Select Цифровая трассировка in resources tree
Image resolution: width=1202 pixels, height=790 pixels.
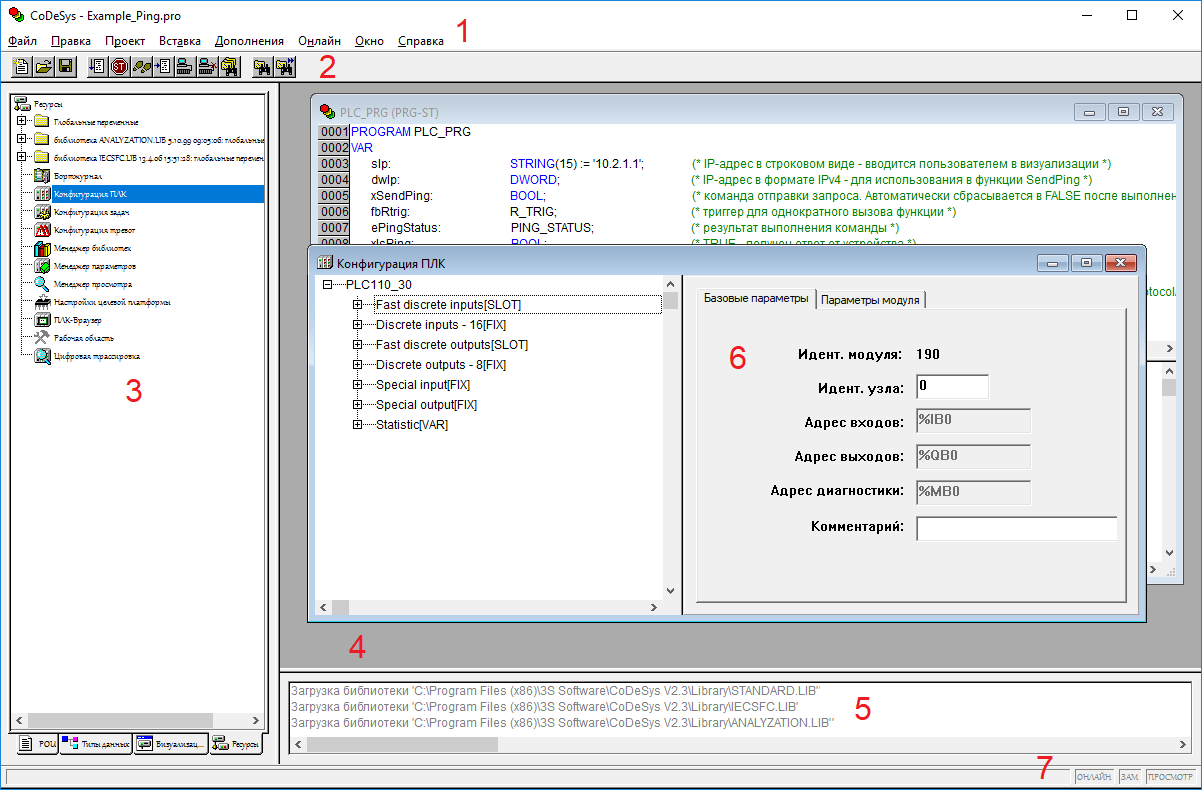[x=96, y=356]
